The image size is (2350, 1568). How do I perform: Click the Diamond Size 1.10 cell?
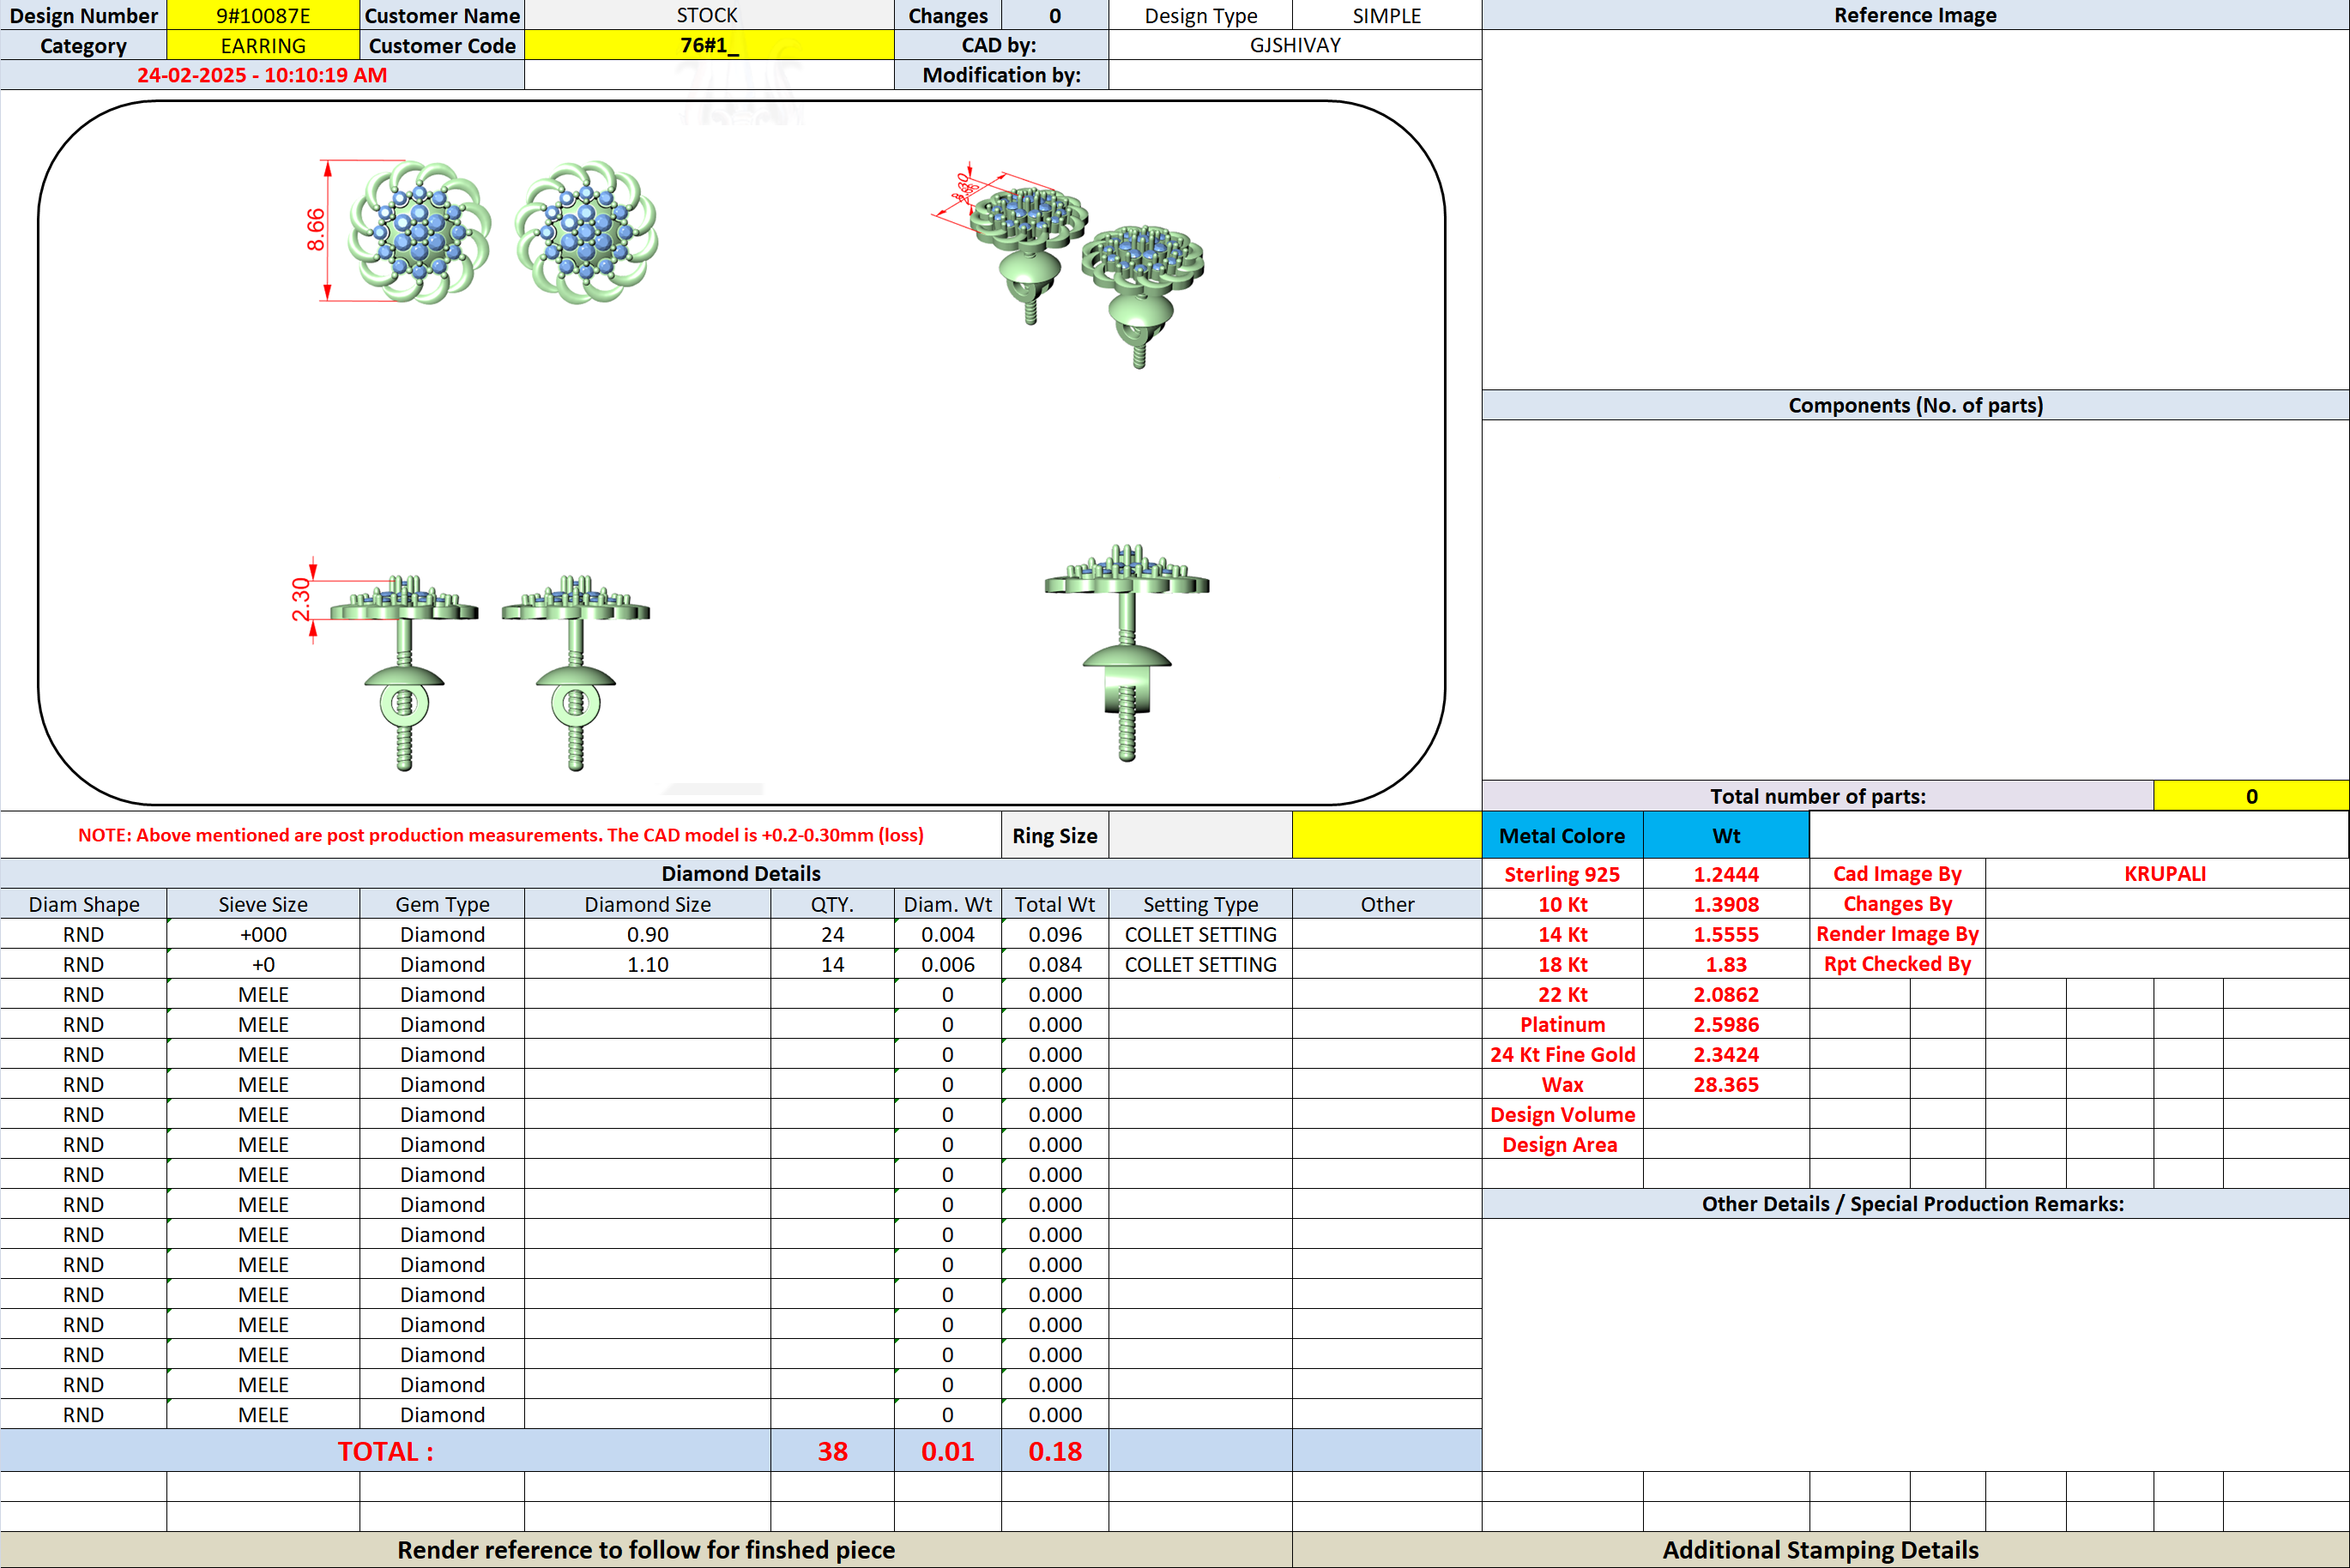(x=648, y=964)
